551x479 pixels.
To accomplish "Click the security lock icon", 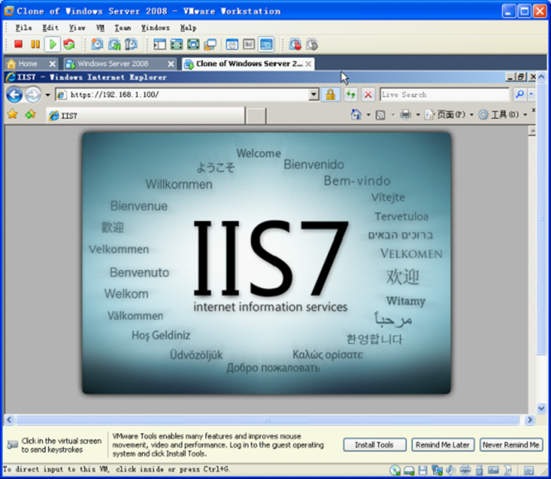I will point(330,95).
